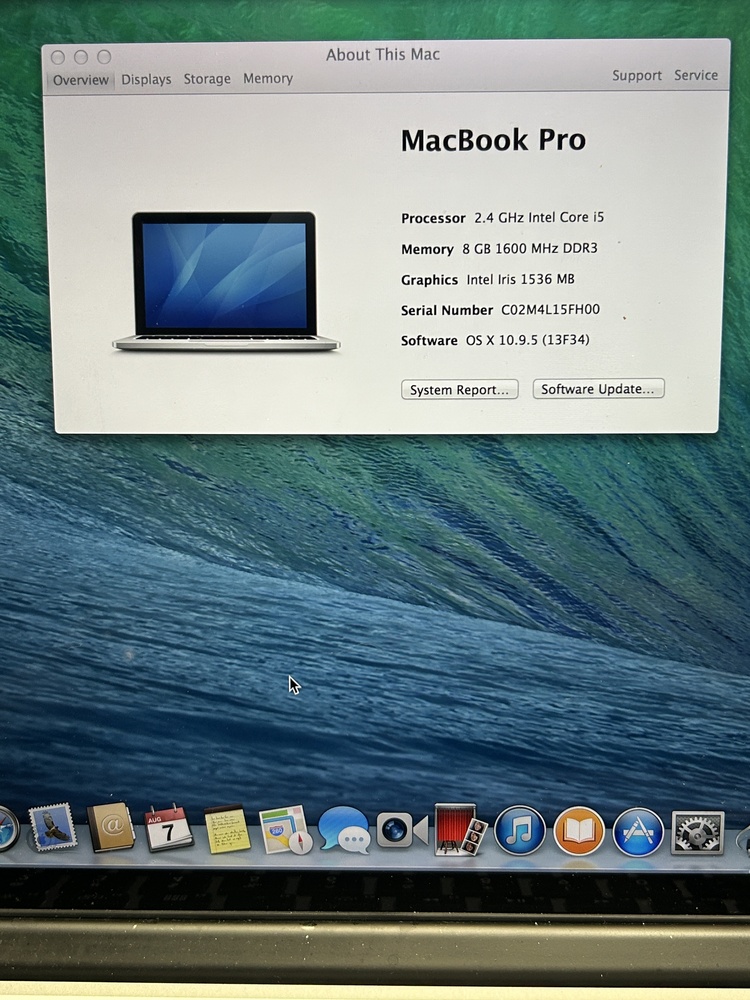This screenshot has width=750, height=1000.
Task: Launch Maps from the dock
Action: (286, 830)
